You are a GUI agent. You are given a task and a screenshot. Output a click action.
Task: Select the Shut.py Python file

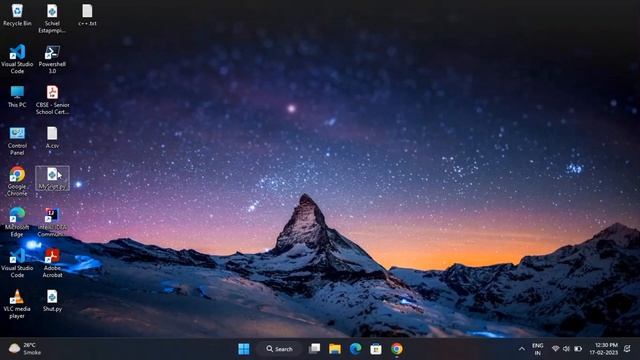click(52, 301)
